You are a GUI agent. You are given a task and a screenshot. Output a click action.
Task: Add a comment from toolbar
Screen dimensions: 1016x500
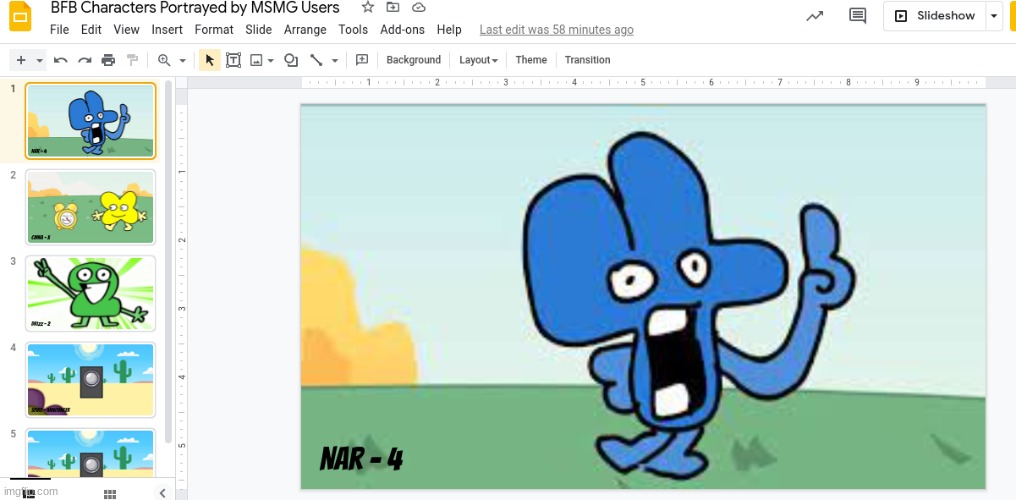[362, 60]
